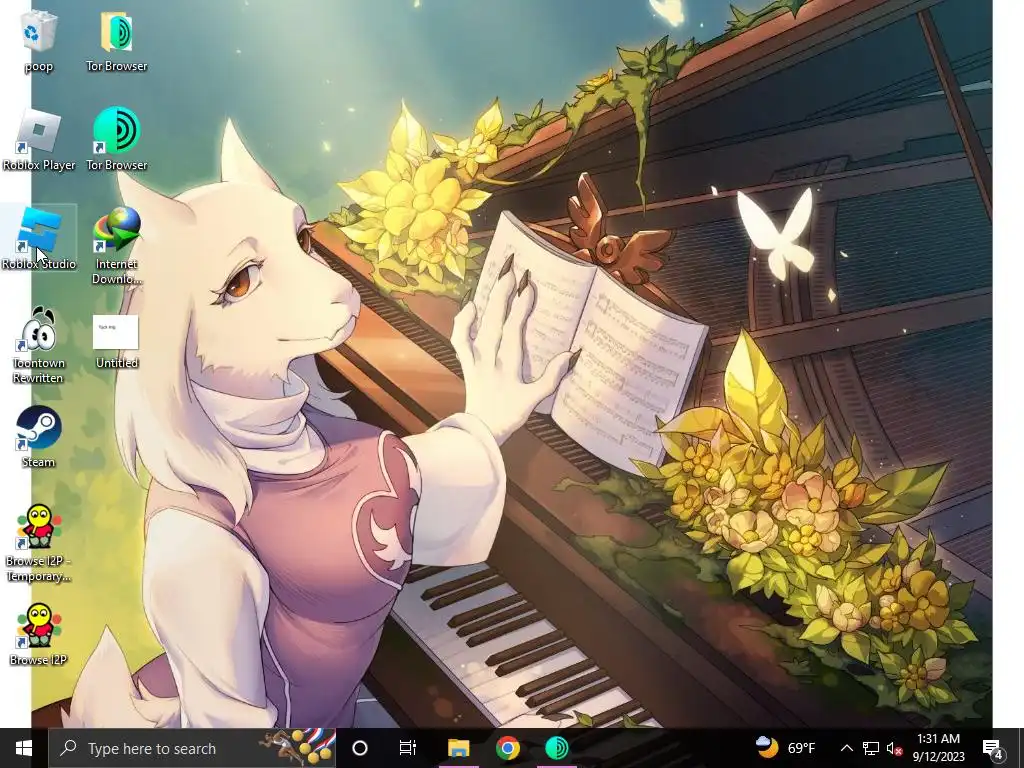Open Google Chrome from the taskbar
This screenshot has width=1024, height=768.
(507, 748)
